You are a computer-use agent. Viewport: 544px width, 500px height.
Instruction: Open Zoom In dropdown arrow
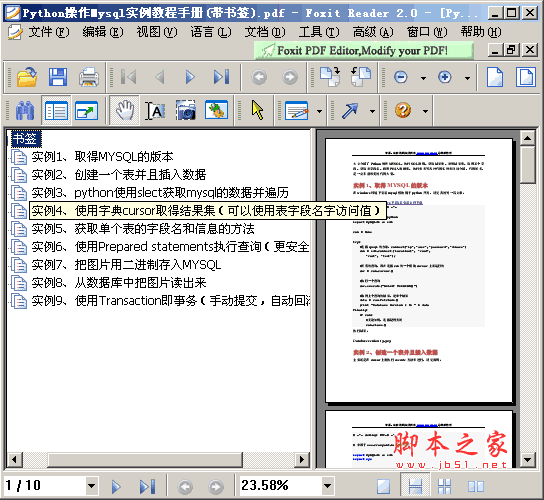(468, 78)
